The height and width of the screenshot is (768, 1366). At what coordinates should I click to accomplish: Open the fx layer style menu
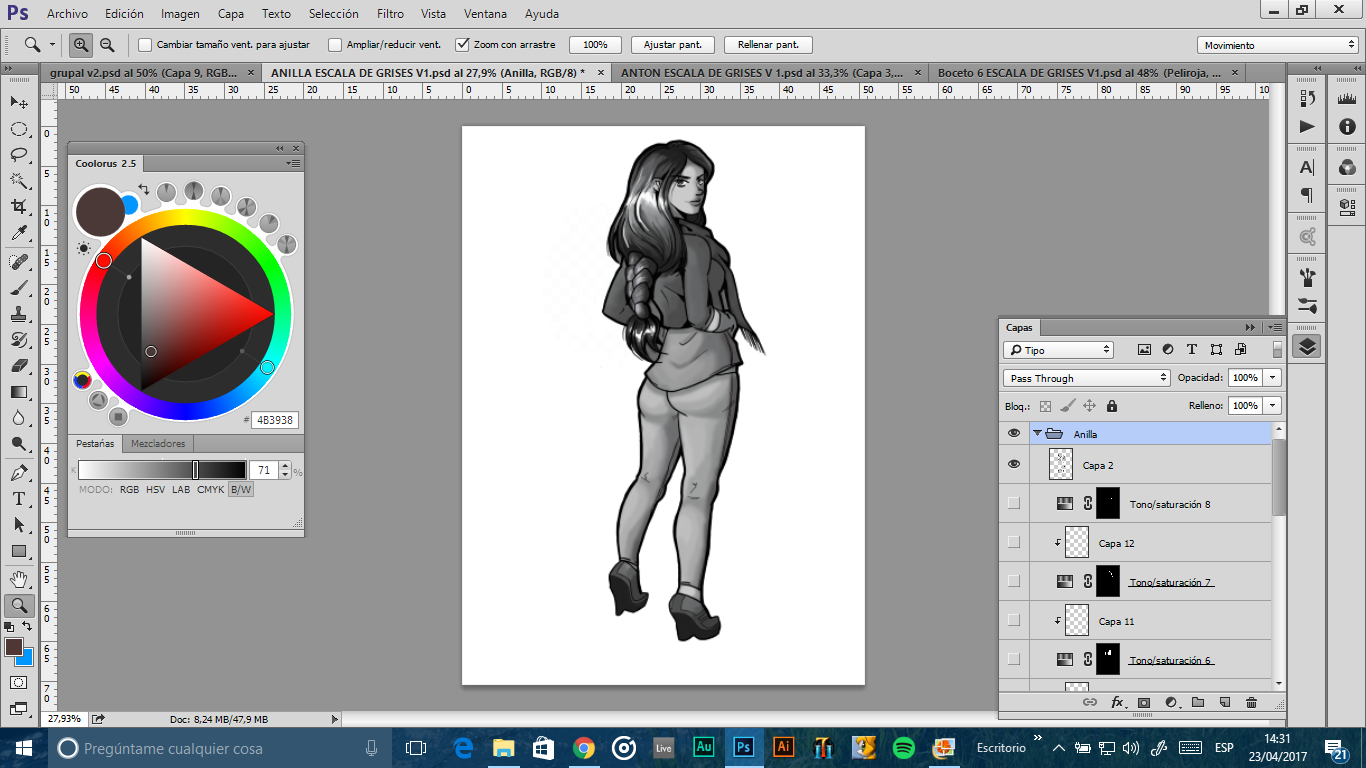click(1118, 703)
